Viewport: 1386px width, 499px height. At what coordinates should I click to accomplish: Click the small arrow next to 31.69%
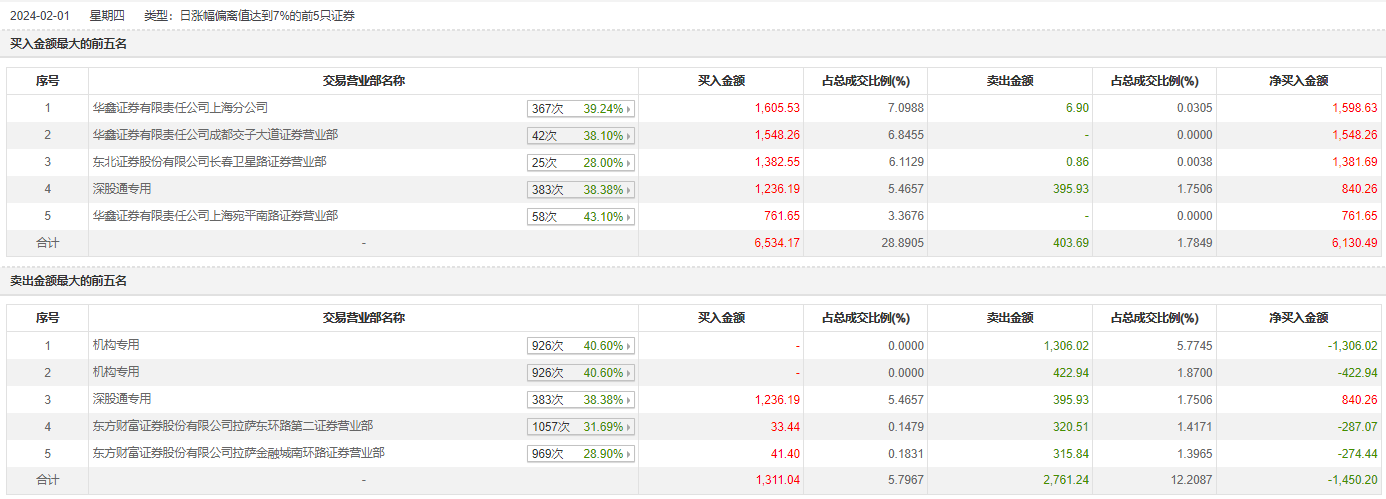tap(629, 427)
